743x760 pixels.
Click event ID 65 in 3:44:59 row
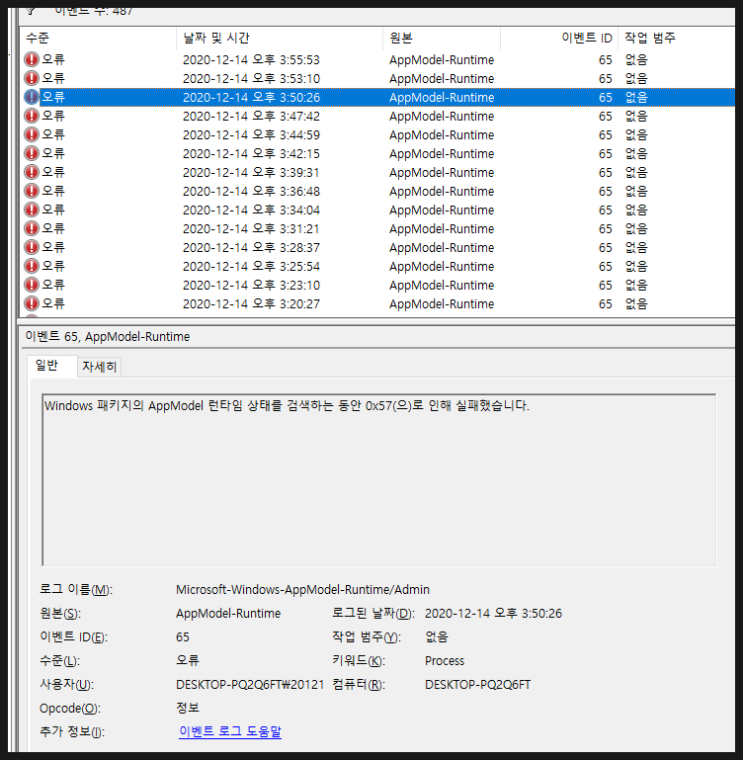click(605, 135)
